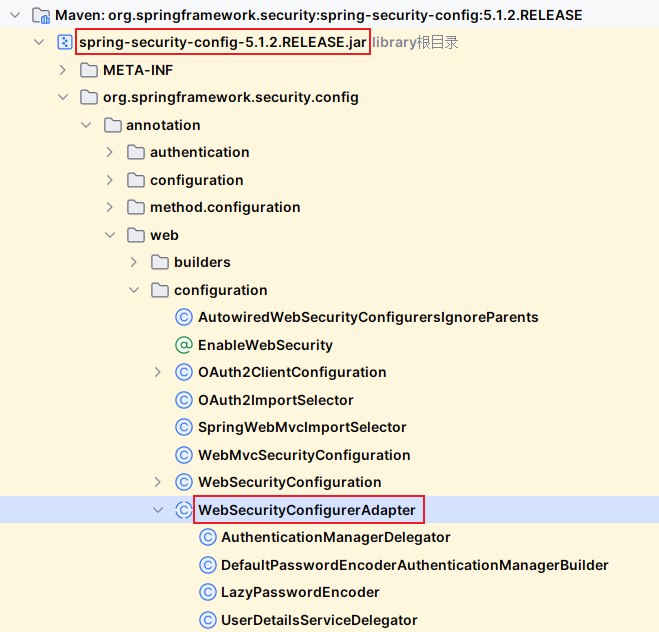Viewport: 659px width, 632px height.
Task: Click the jar archive icon
Action: [65, 42]
